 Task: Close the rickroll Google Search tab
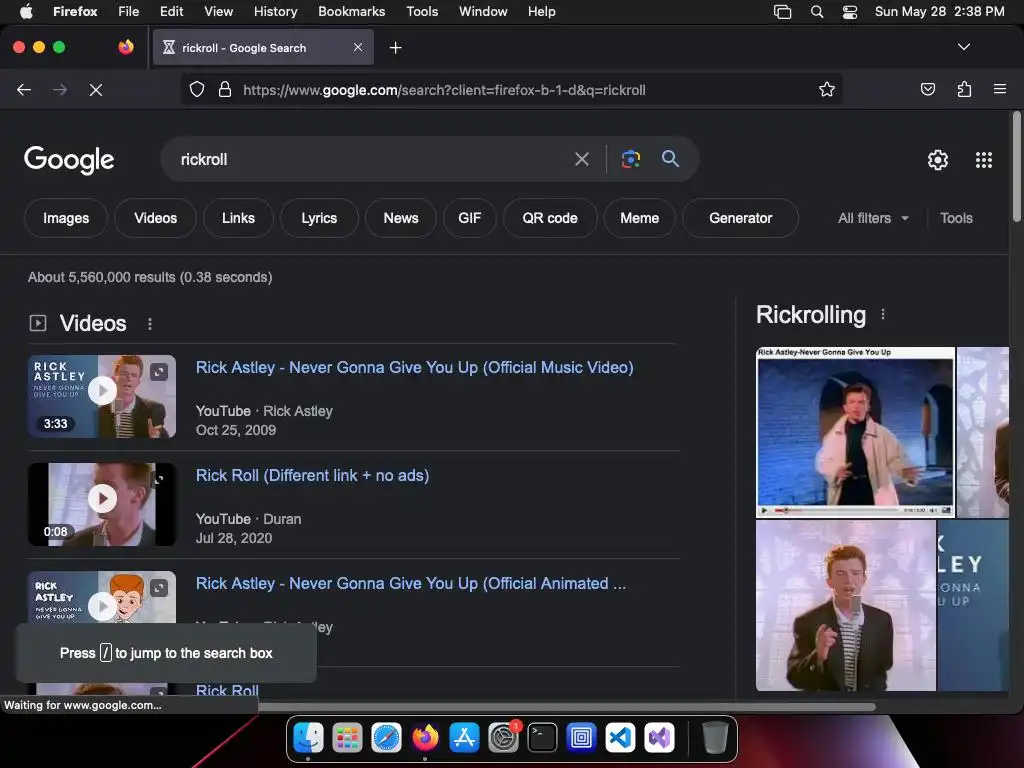[x=358, y=47]
